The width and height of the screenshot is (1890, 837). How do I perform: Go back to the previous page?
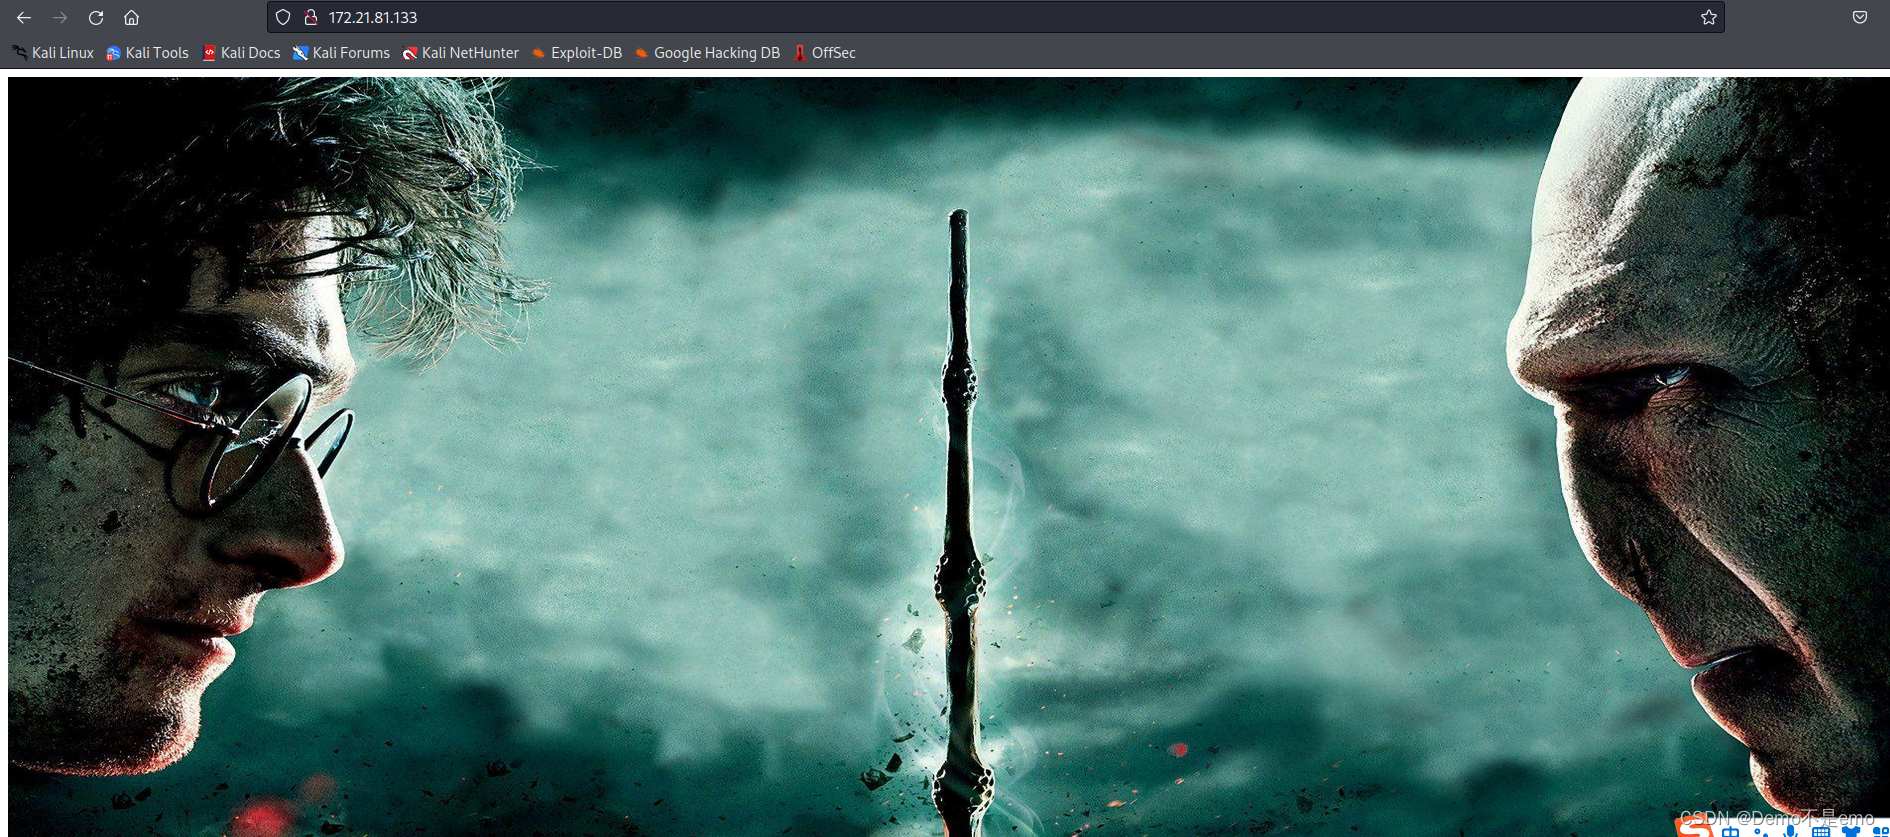point(24,18)
